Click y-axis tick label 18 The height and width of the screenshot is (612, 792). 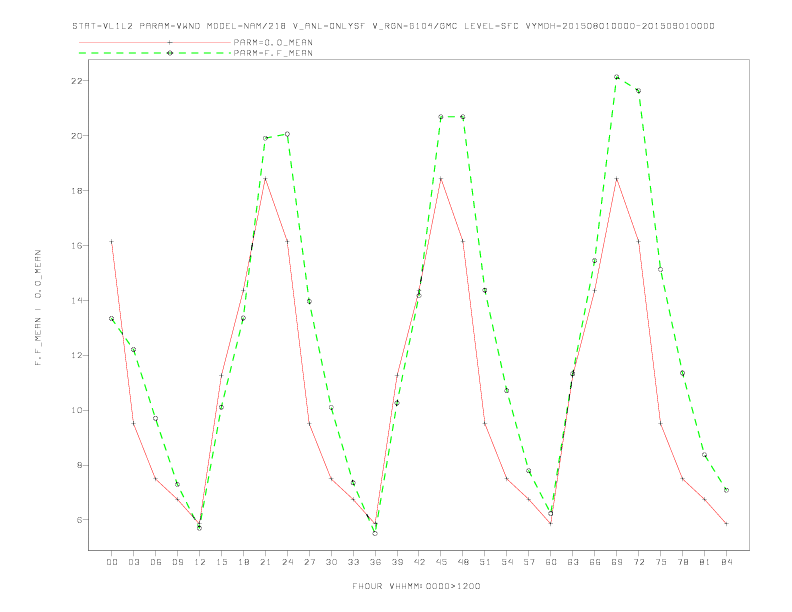pos(77,191)
